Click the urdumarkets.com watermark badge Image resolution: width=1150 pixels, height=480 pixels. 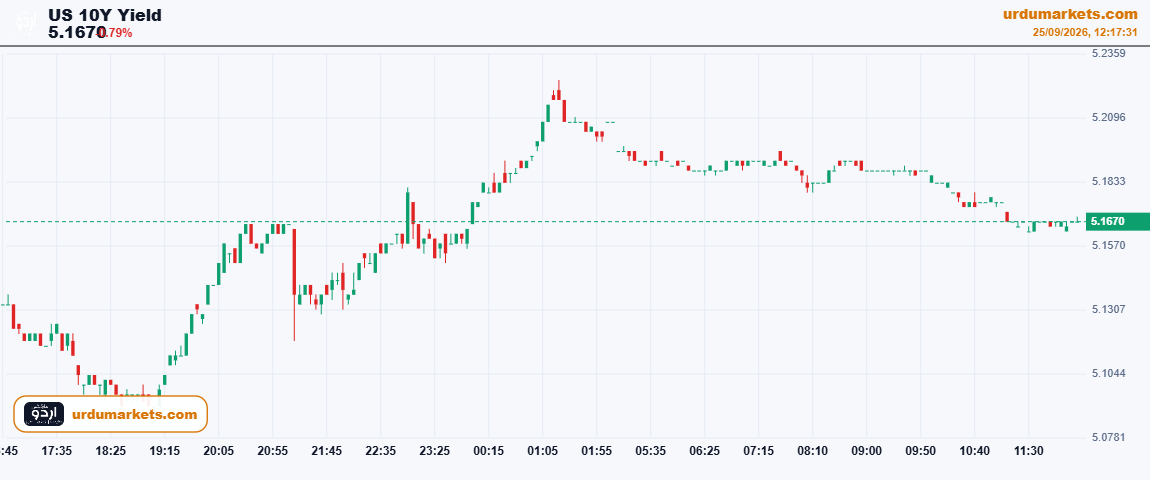[111, 414]
